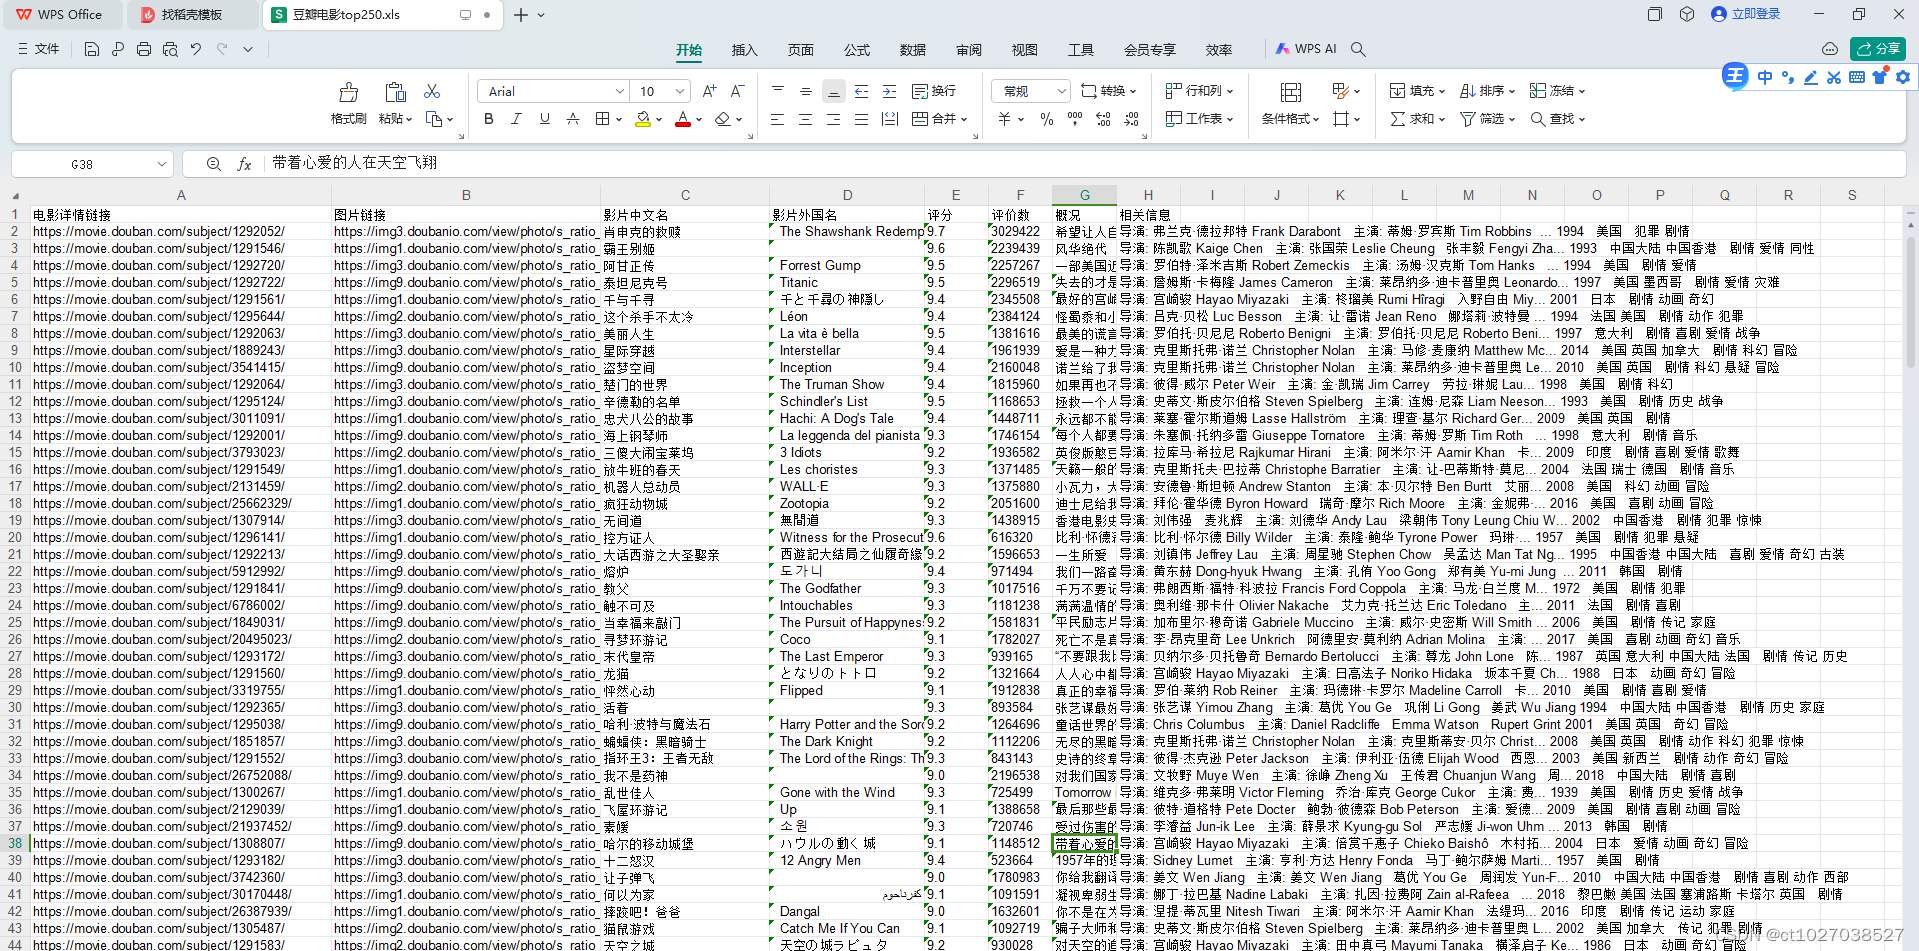
Task: Click the 查找 find button
Action: click(1557, 119)
